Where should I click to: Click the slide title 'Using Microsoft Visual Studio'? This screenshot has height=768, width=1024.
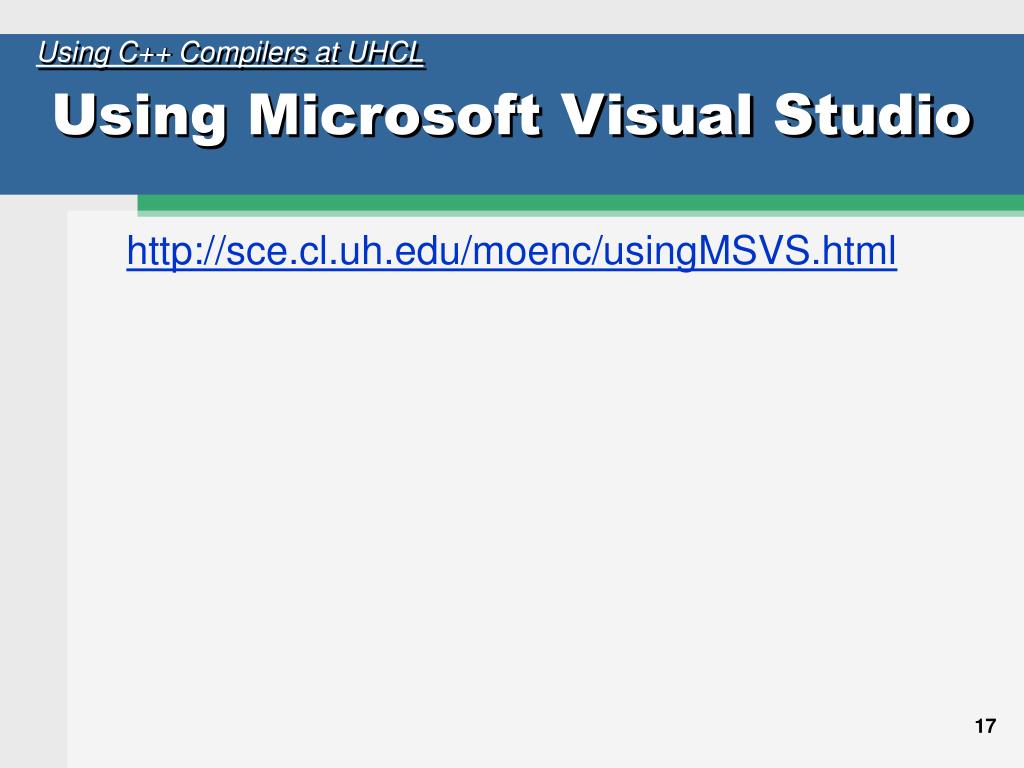tap(511, 117)
